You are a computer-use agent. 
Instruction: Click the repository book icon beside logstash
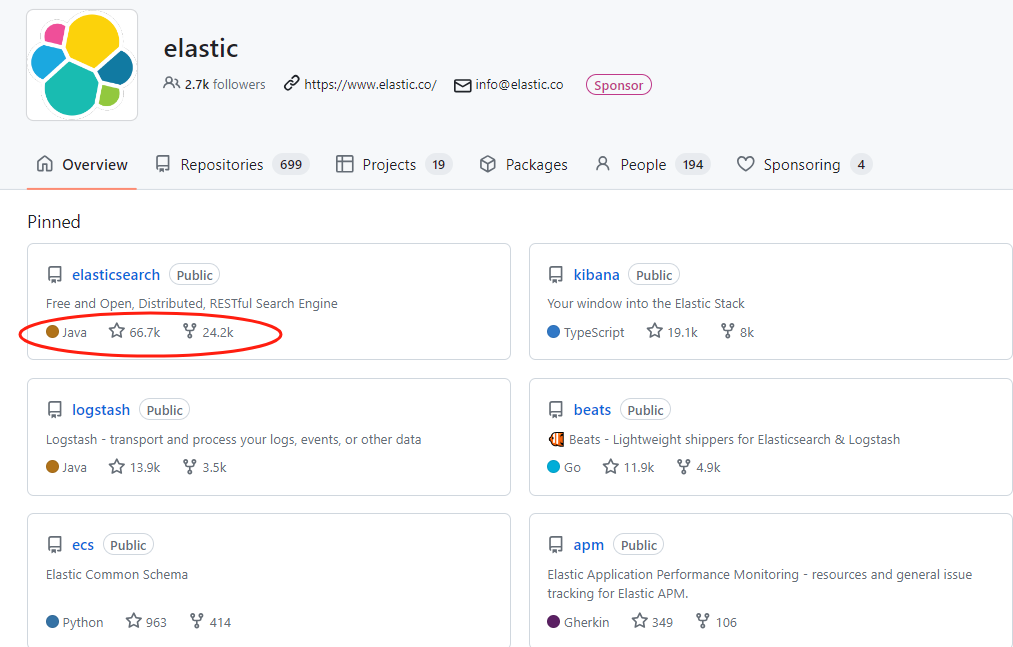(x=55, y=409)
